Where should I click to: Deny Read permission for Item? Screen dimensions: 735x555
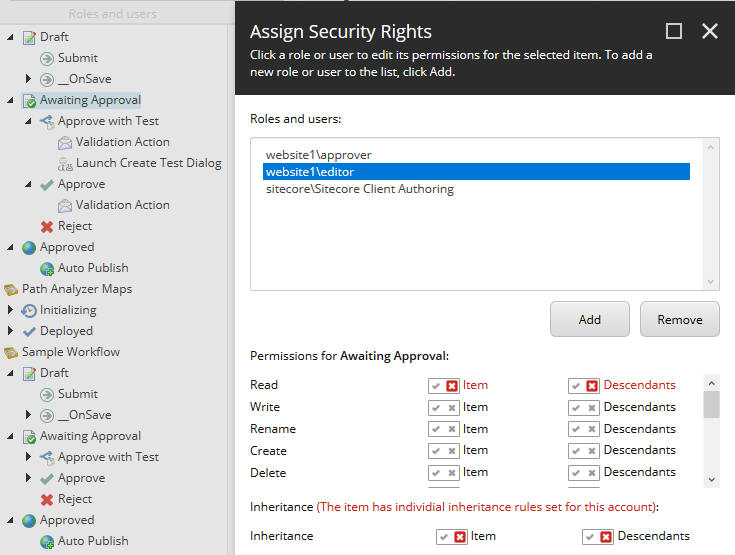[451, 385]
